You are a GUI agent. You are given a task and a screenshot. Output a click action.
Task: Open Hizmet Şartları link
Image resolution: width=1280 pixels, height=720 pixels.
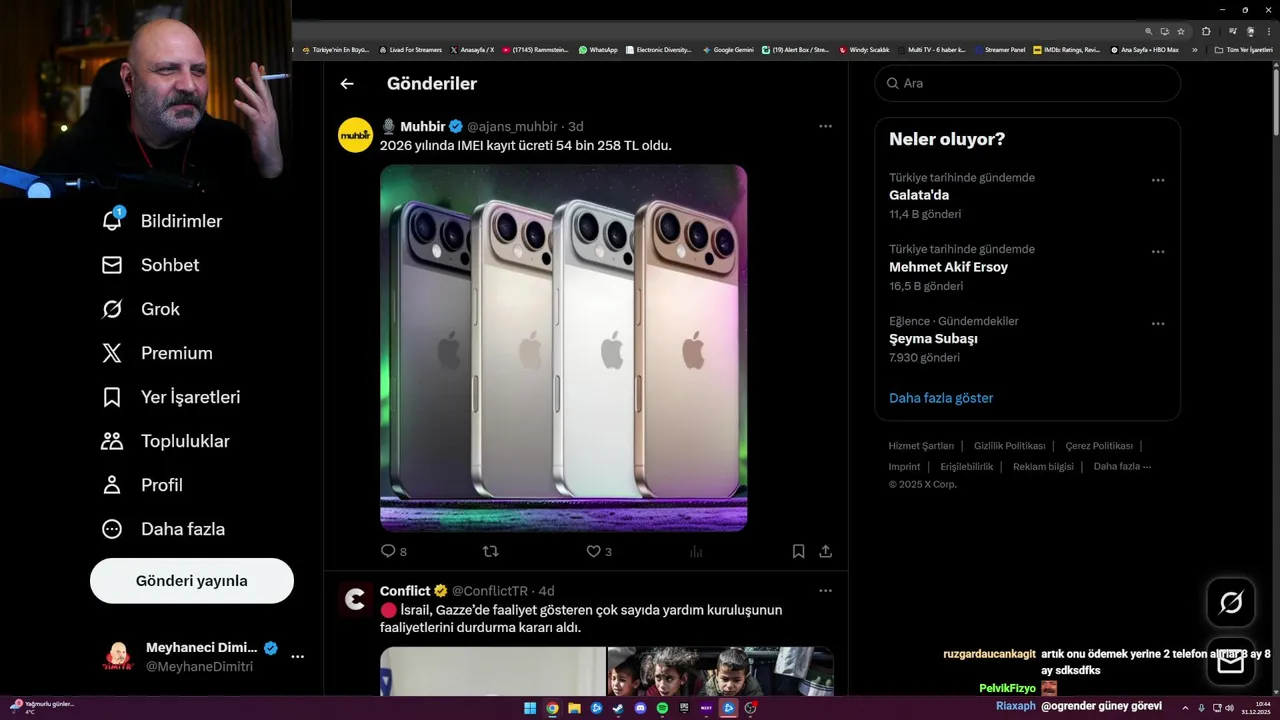tap(921, 446)
